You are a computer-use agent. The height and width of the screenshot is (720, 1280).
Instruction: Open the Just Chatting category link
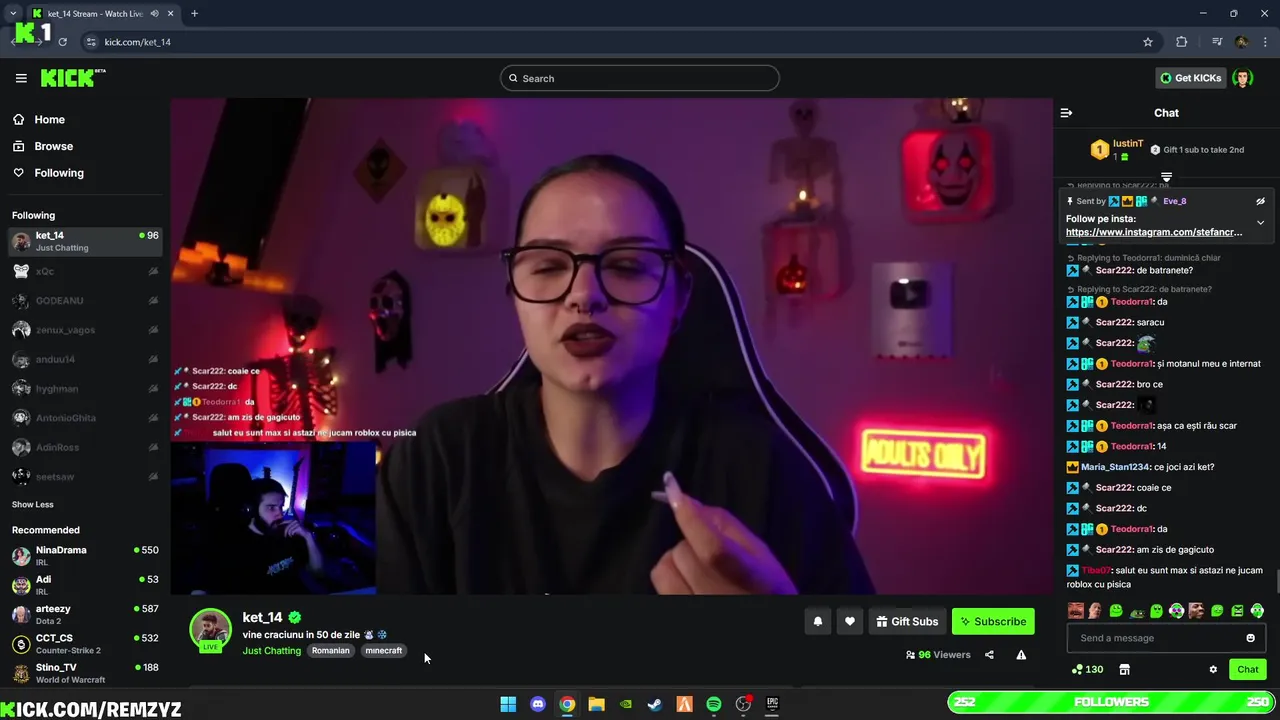271,650
